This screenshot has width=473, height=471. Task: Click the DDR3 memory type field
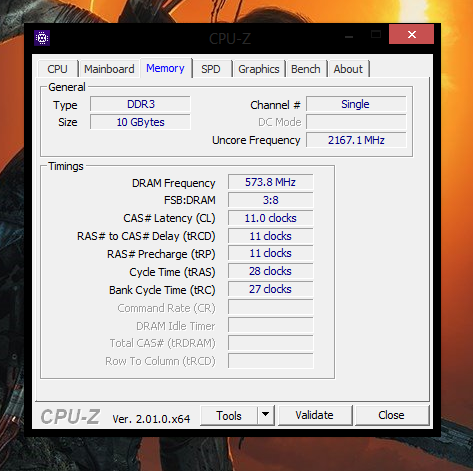point(140,104)
